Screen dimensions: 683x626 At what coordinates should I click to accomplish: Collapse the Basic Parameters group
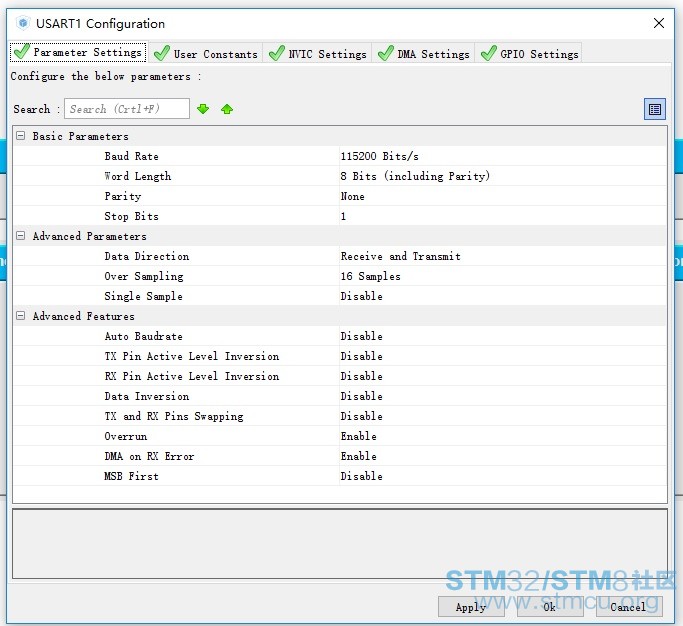20,136
